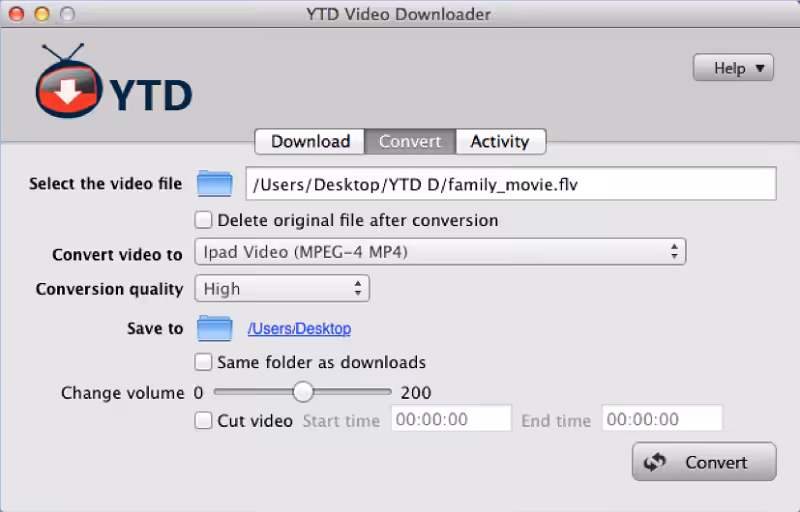Click the yellow minimize window button
Viewport: 800px width, 512px height.
click(42, 14)
